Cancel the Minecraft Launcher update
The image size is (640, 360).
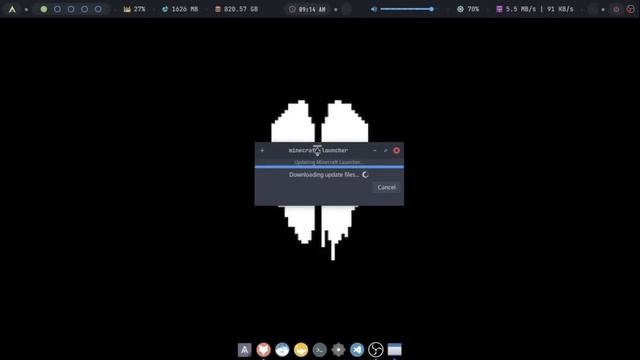click(386, 187)
